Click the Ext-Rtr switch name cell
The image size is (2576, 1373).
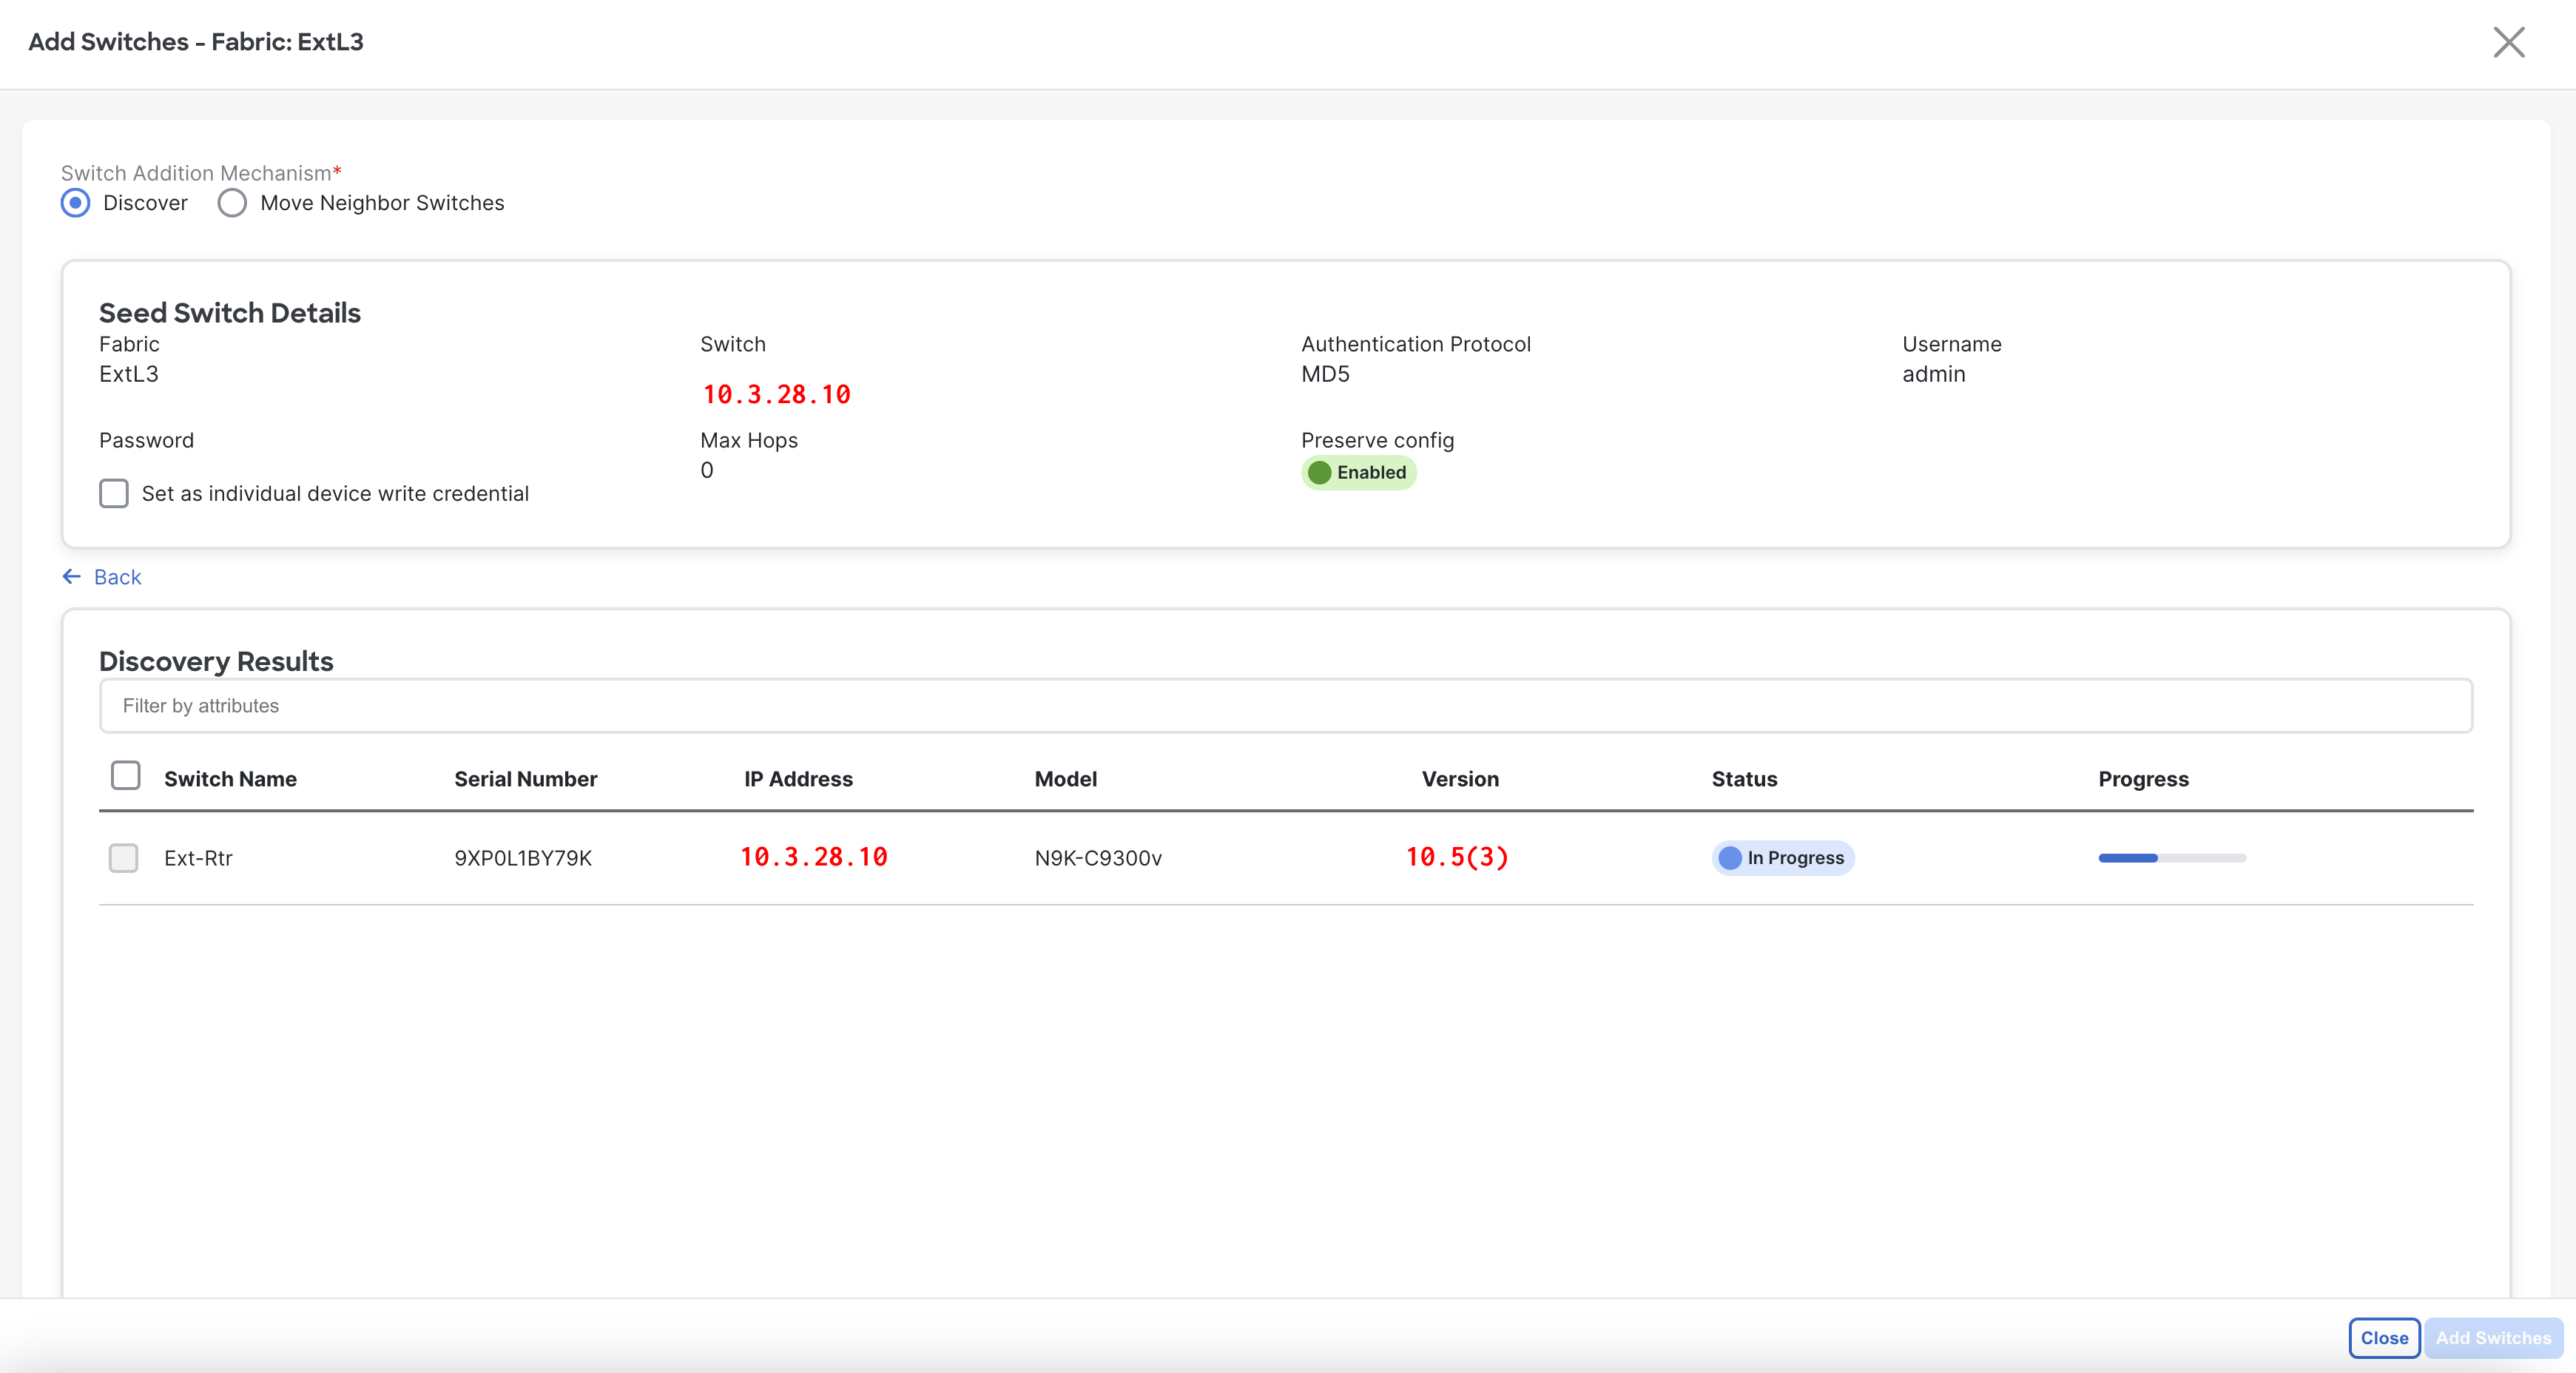(x=198, y=857)
